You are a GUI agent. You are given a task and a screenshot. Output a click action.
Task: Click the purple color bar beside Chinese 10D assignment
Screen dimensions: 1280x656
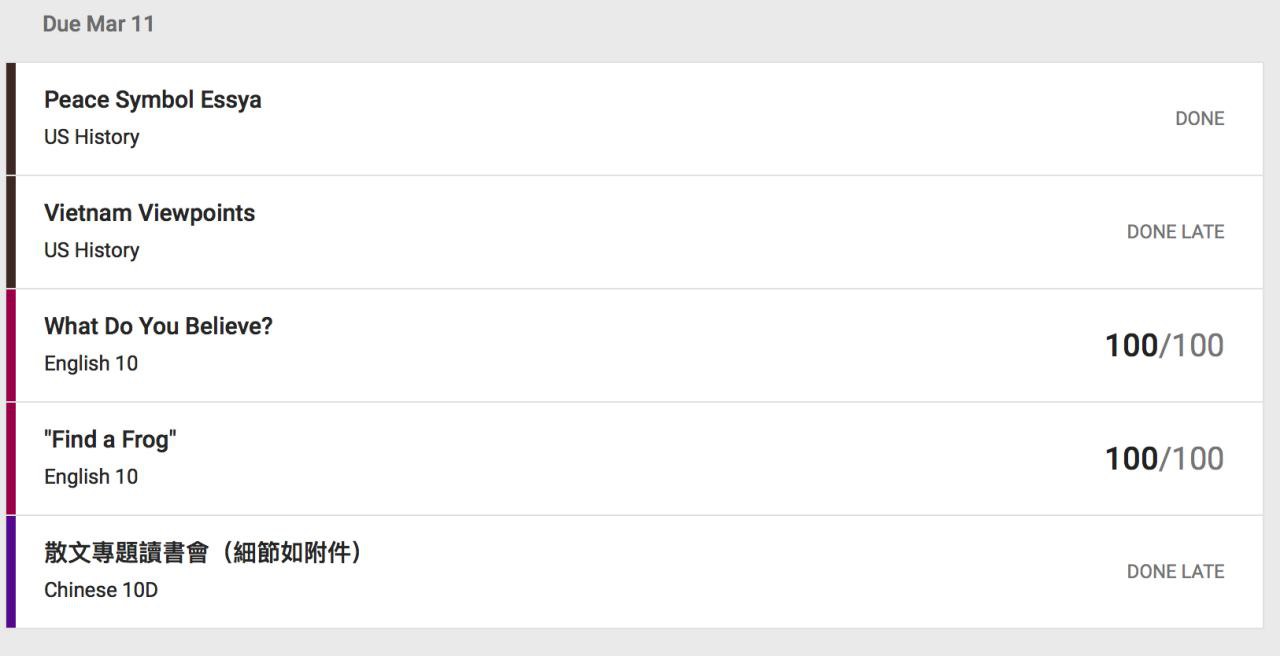pos(11,571)
